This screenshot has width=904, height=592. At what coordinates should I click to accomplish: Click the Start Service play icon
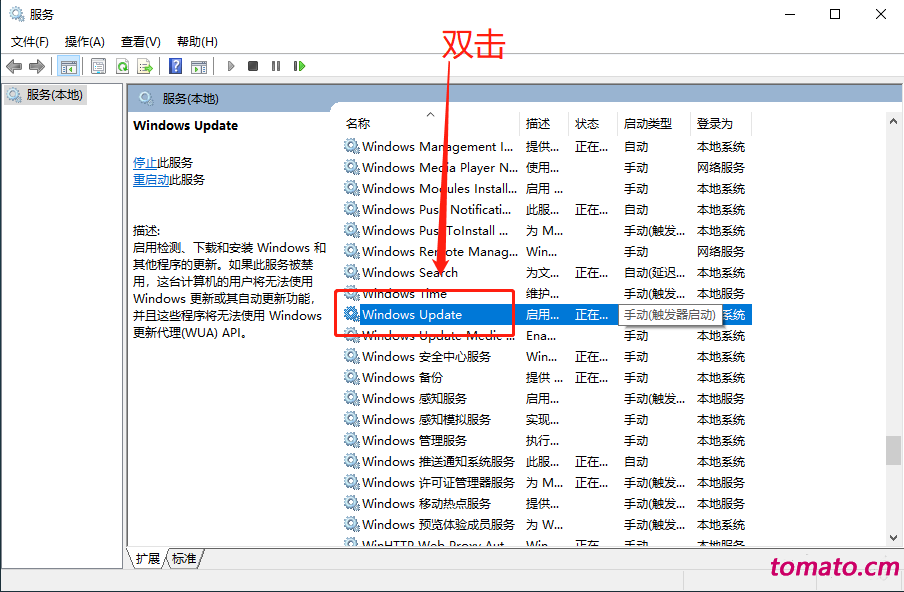pos(231,66)
